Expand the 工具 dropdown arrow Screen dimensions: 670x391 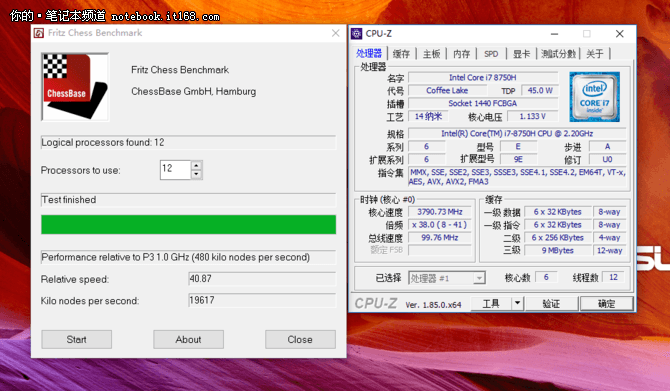tap(517, 303)
